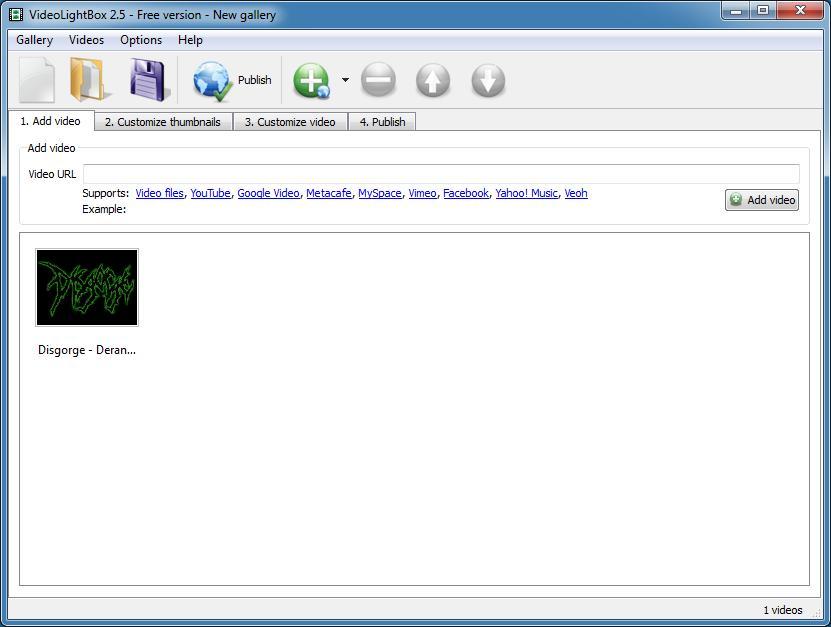Image resolution: width=831 pixels, height=627 pixels.
Task: Remove video with the gray minus icon
Action: (x=378, y=80)
